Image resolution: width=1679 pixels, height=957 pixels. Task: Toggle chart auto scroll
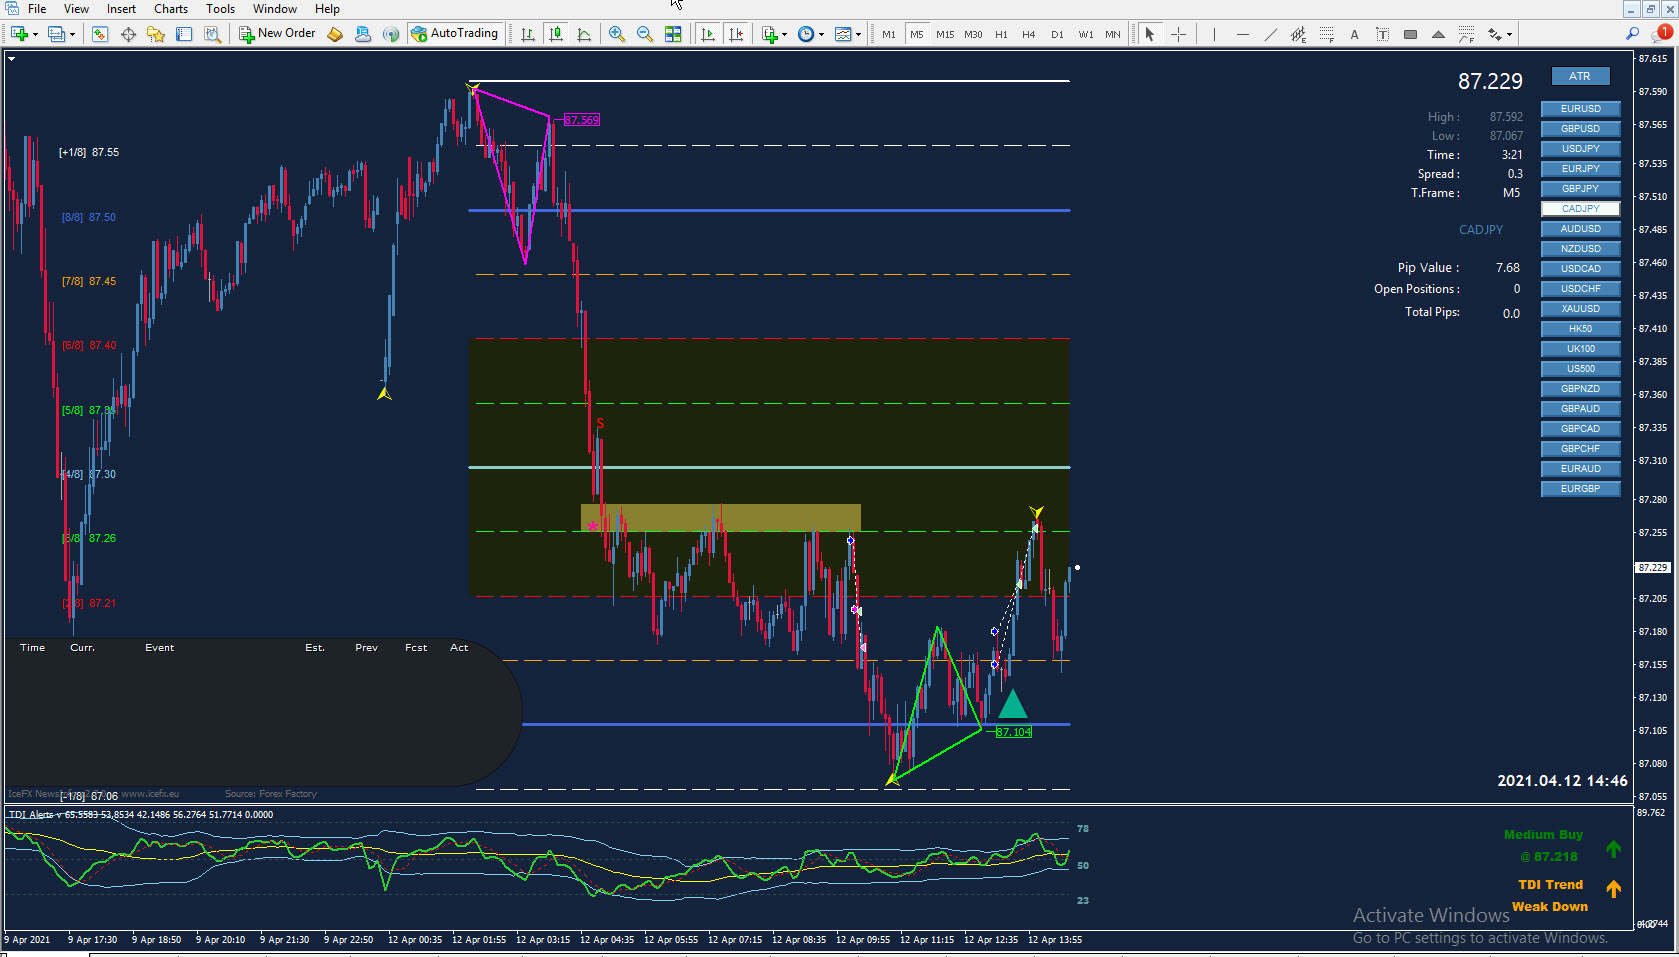[708, 34]
